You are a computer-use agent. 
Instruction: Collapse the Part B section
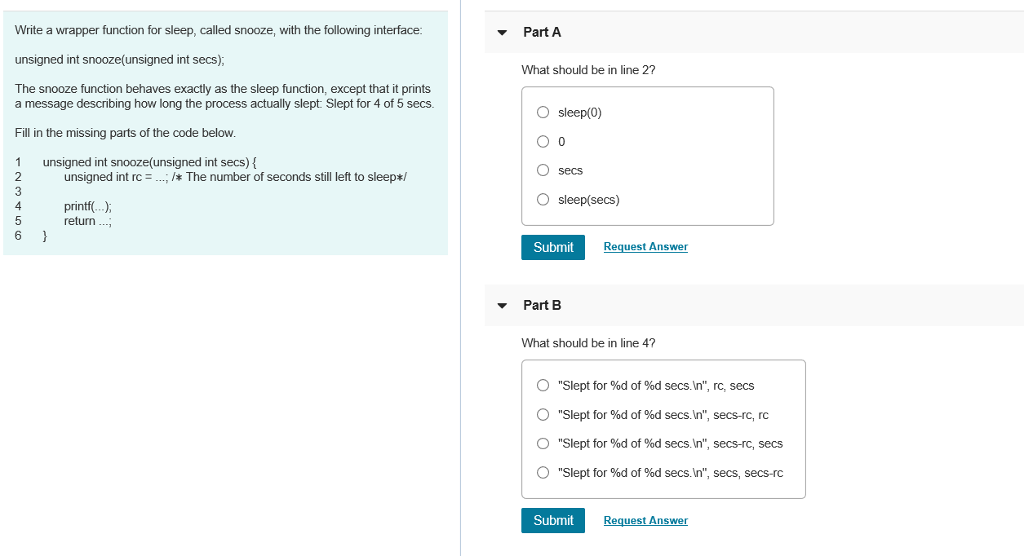coord(502,306)
